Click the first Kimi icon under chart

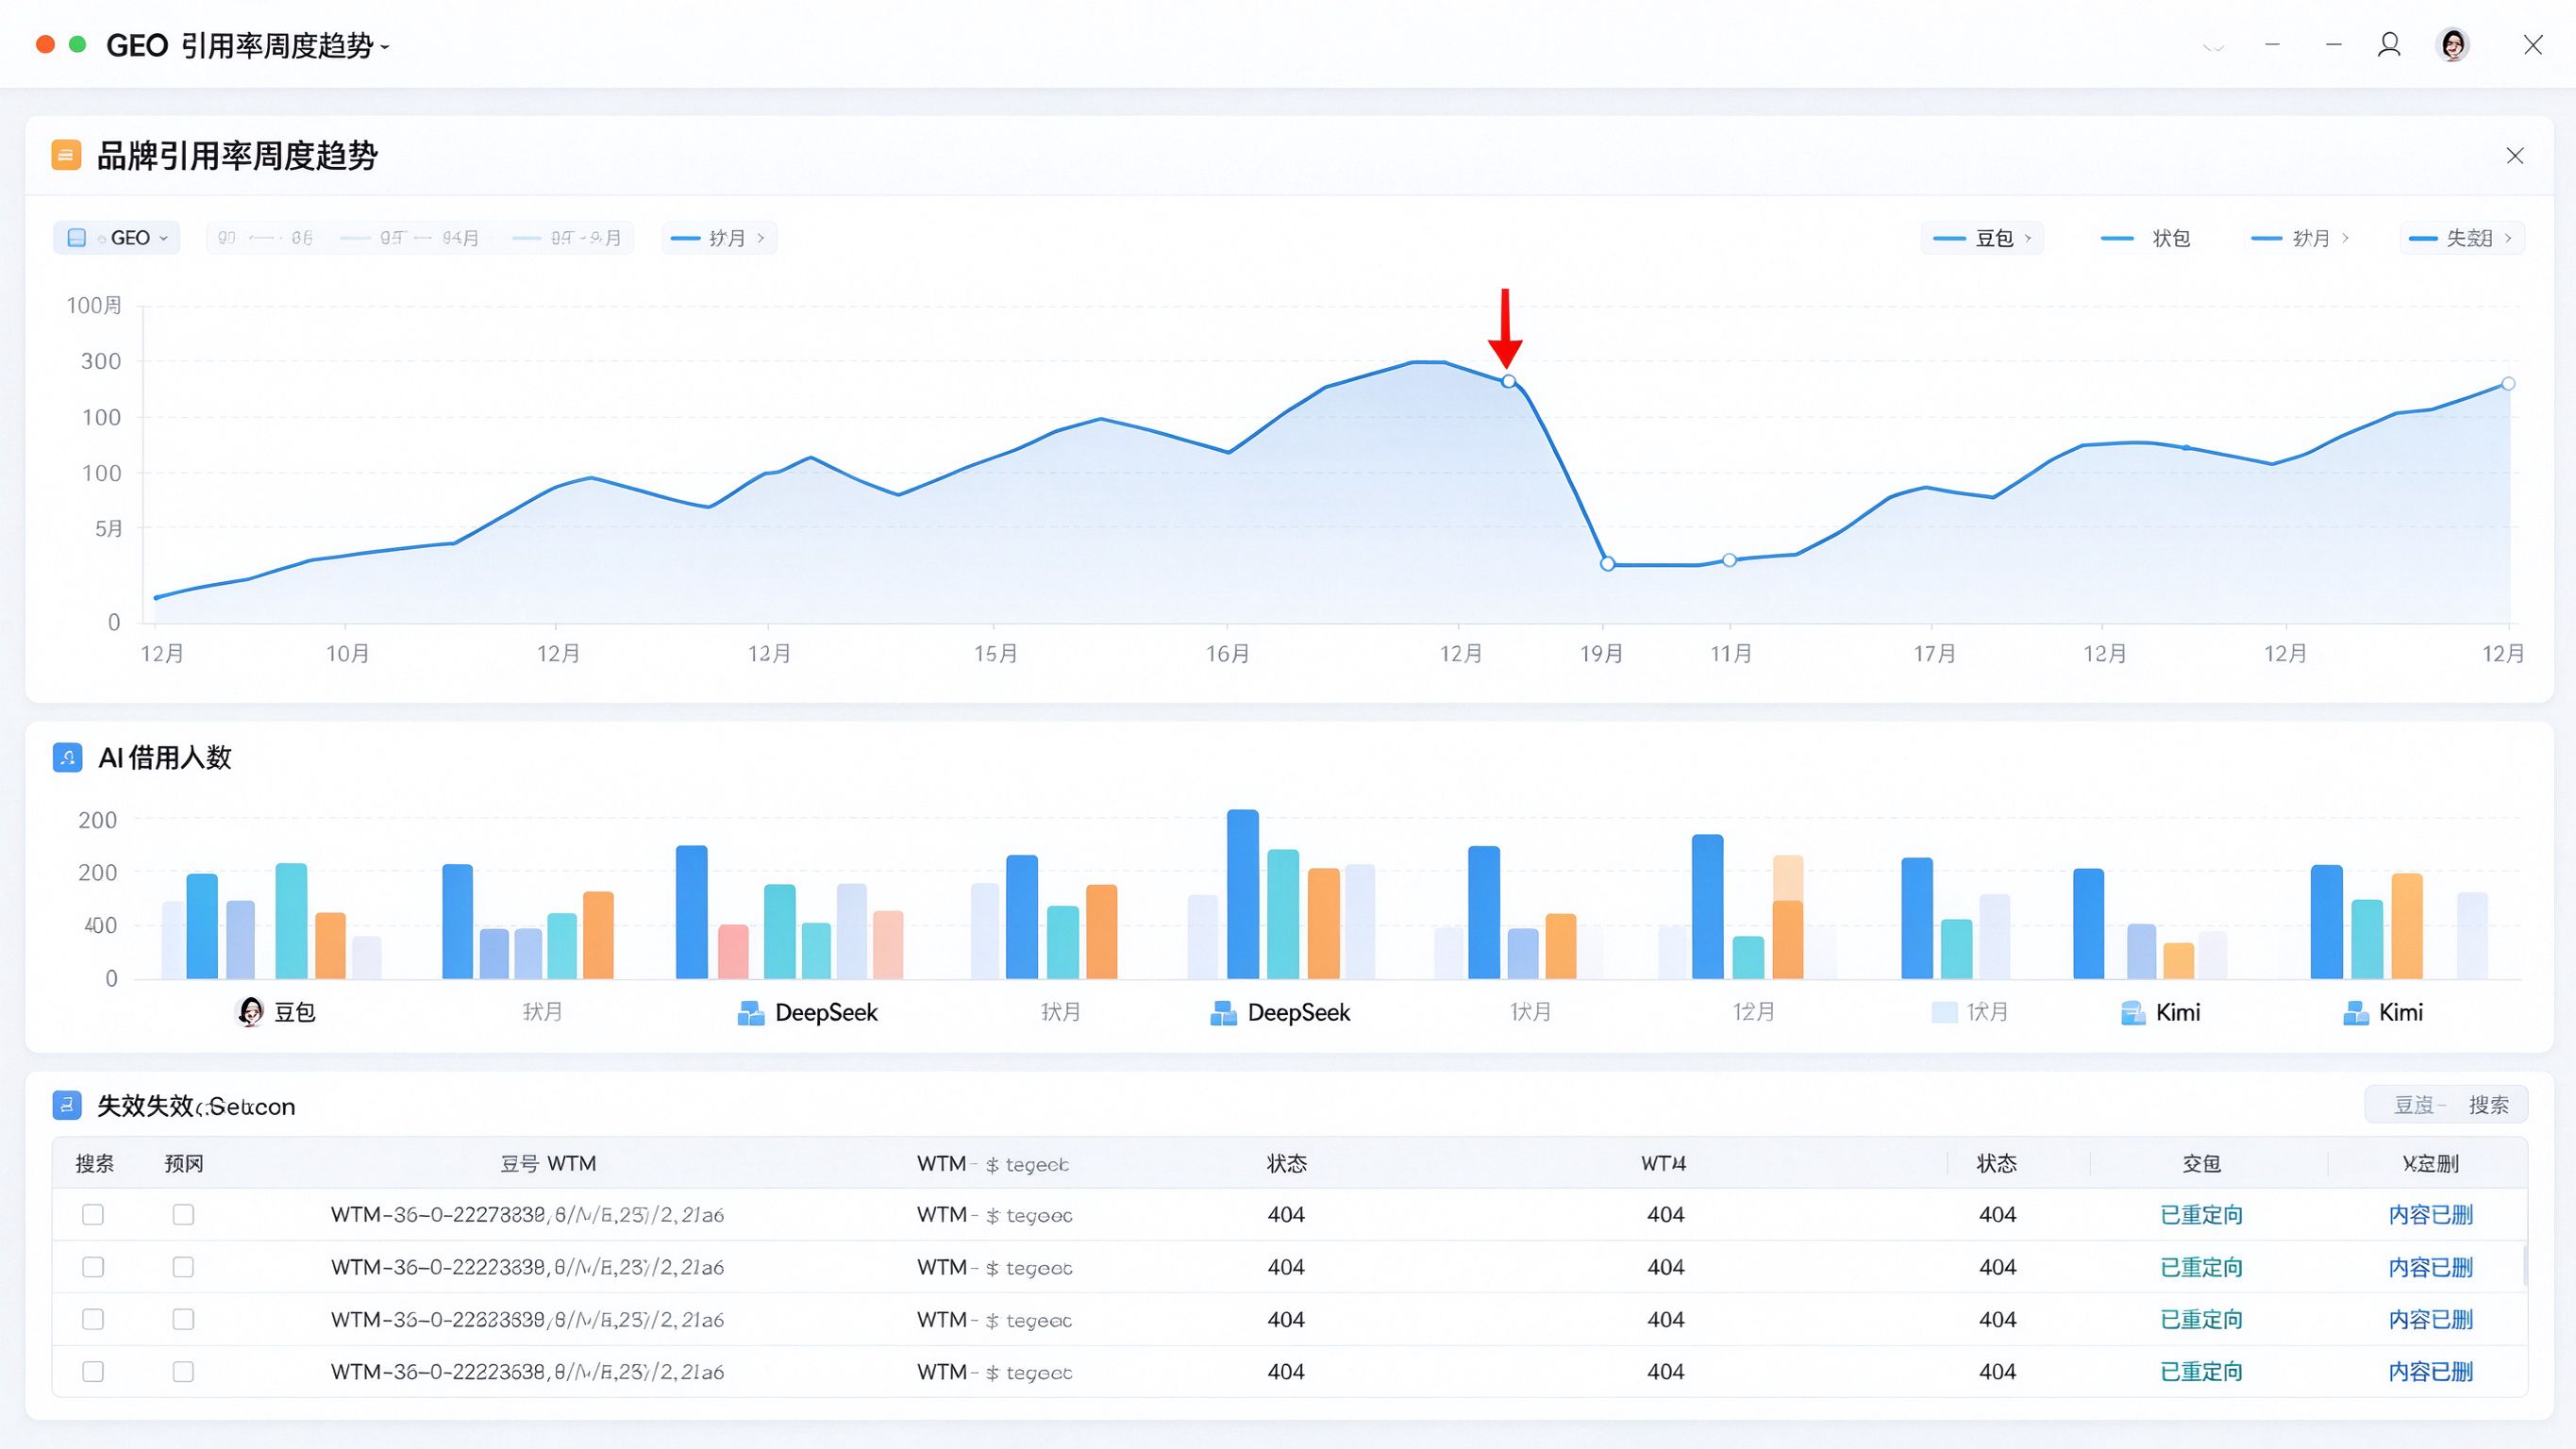coord(2133,1013)
